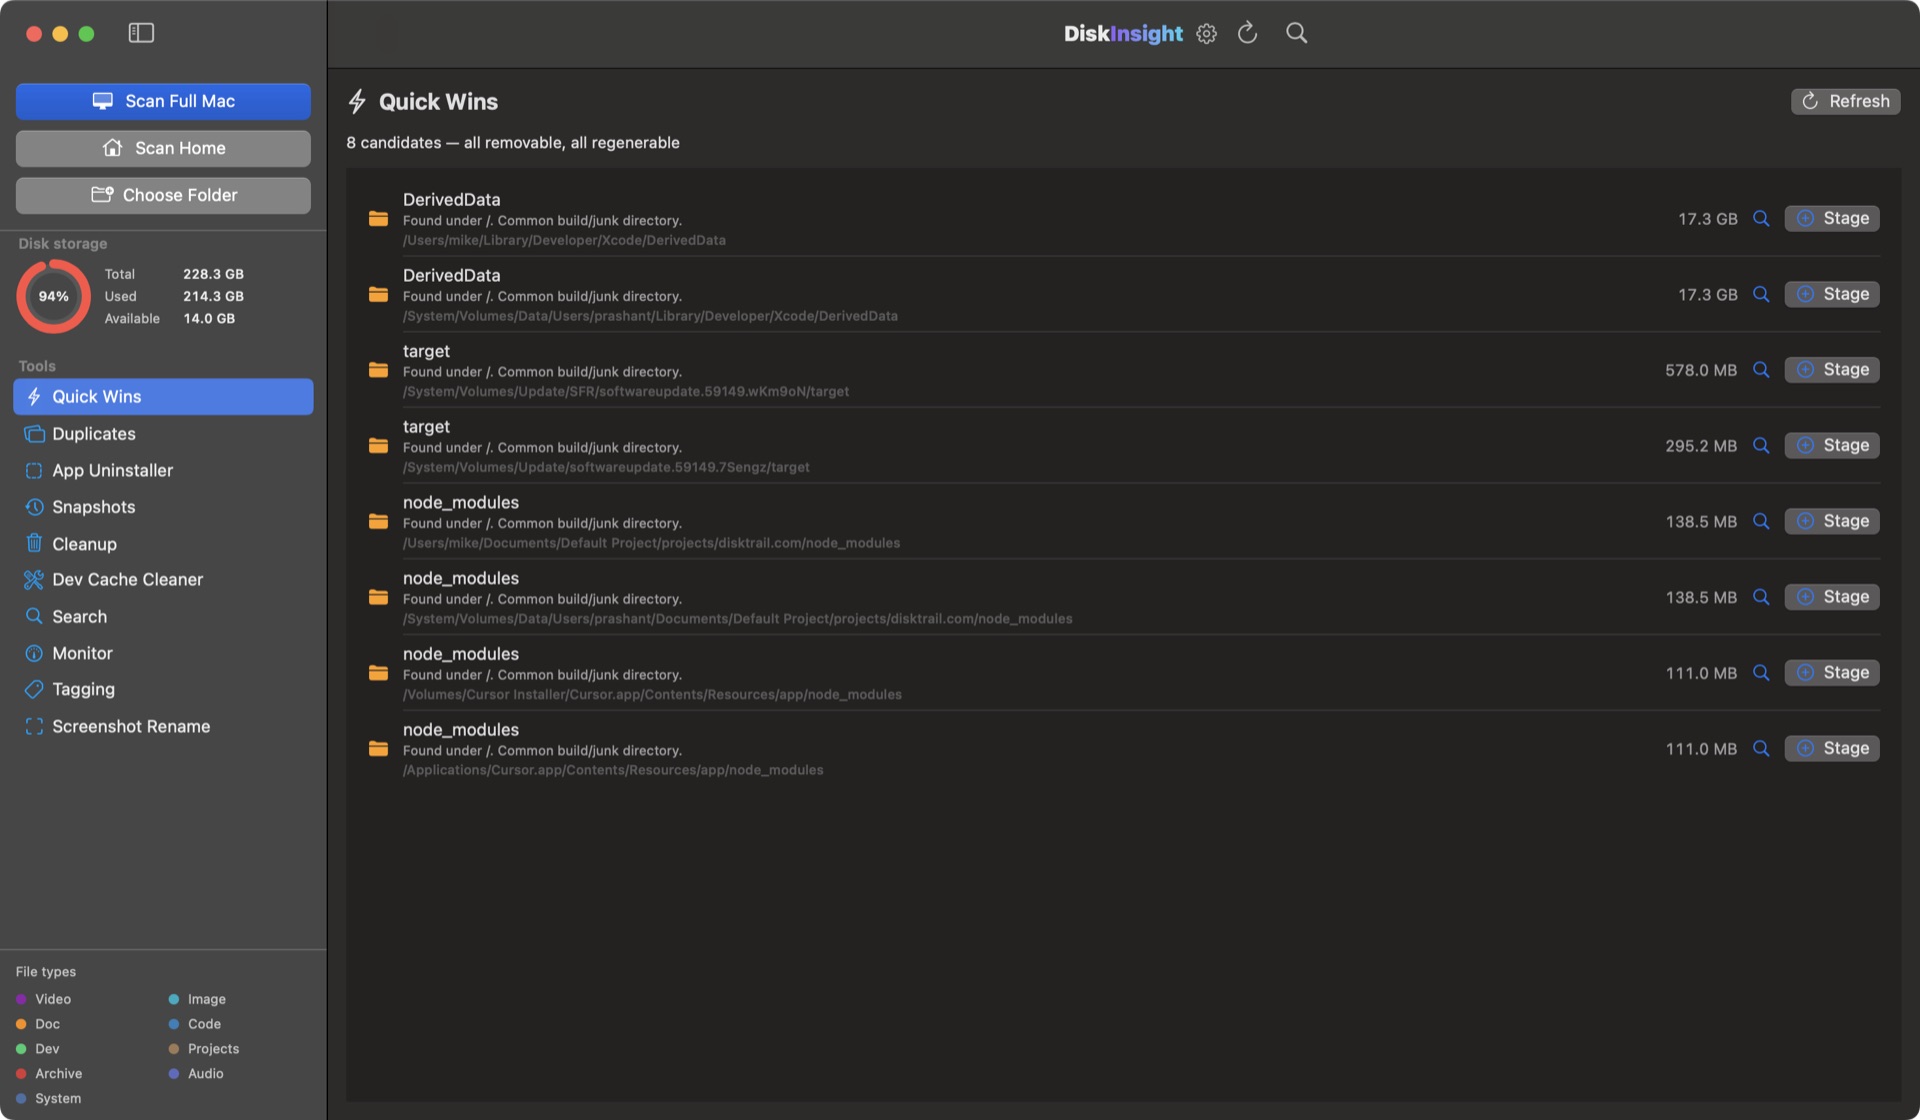Click the 94% disk usage ring
The image size is (1920, 1120).
pos(53,296)
